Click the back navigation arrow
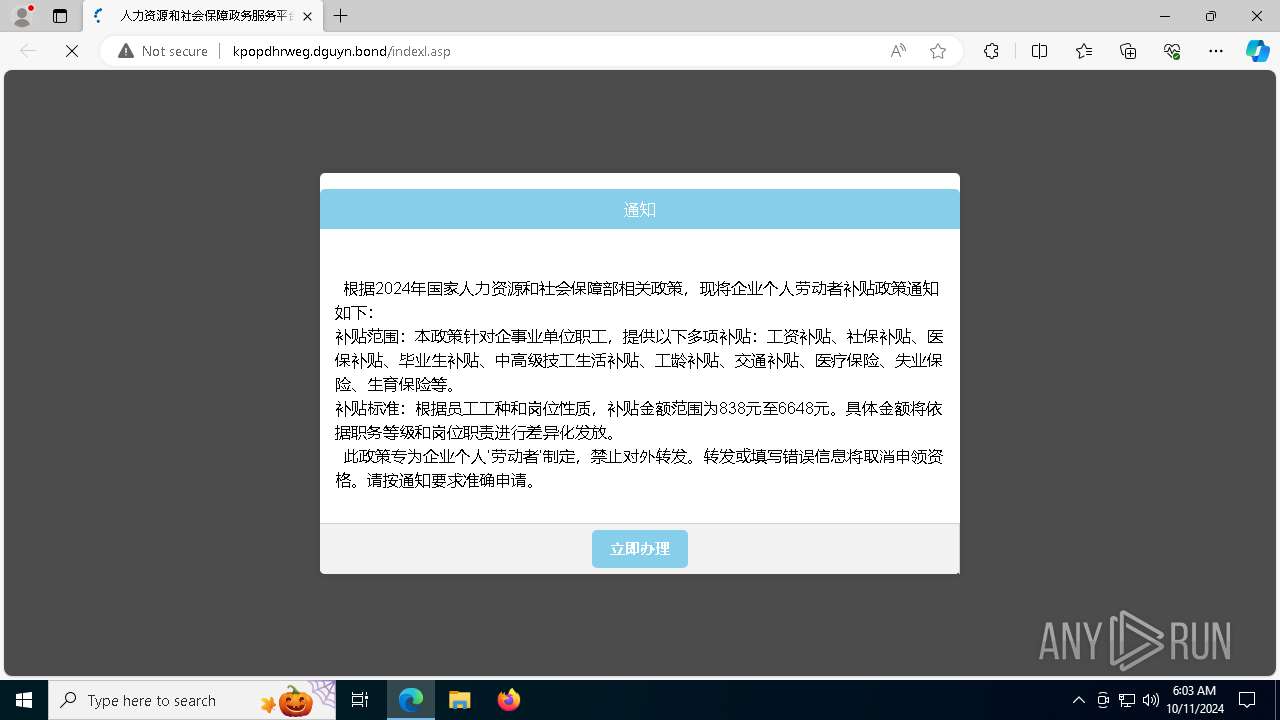Screen dimensions: 1280x720 click(x=28, y=51)
